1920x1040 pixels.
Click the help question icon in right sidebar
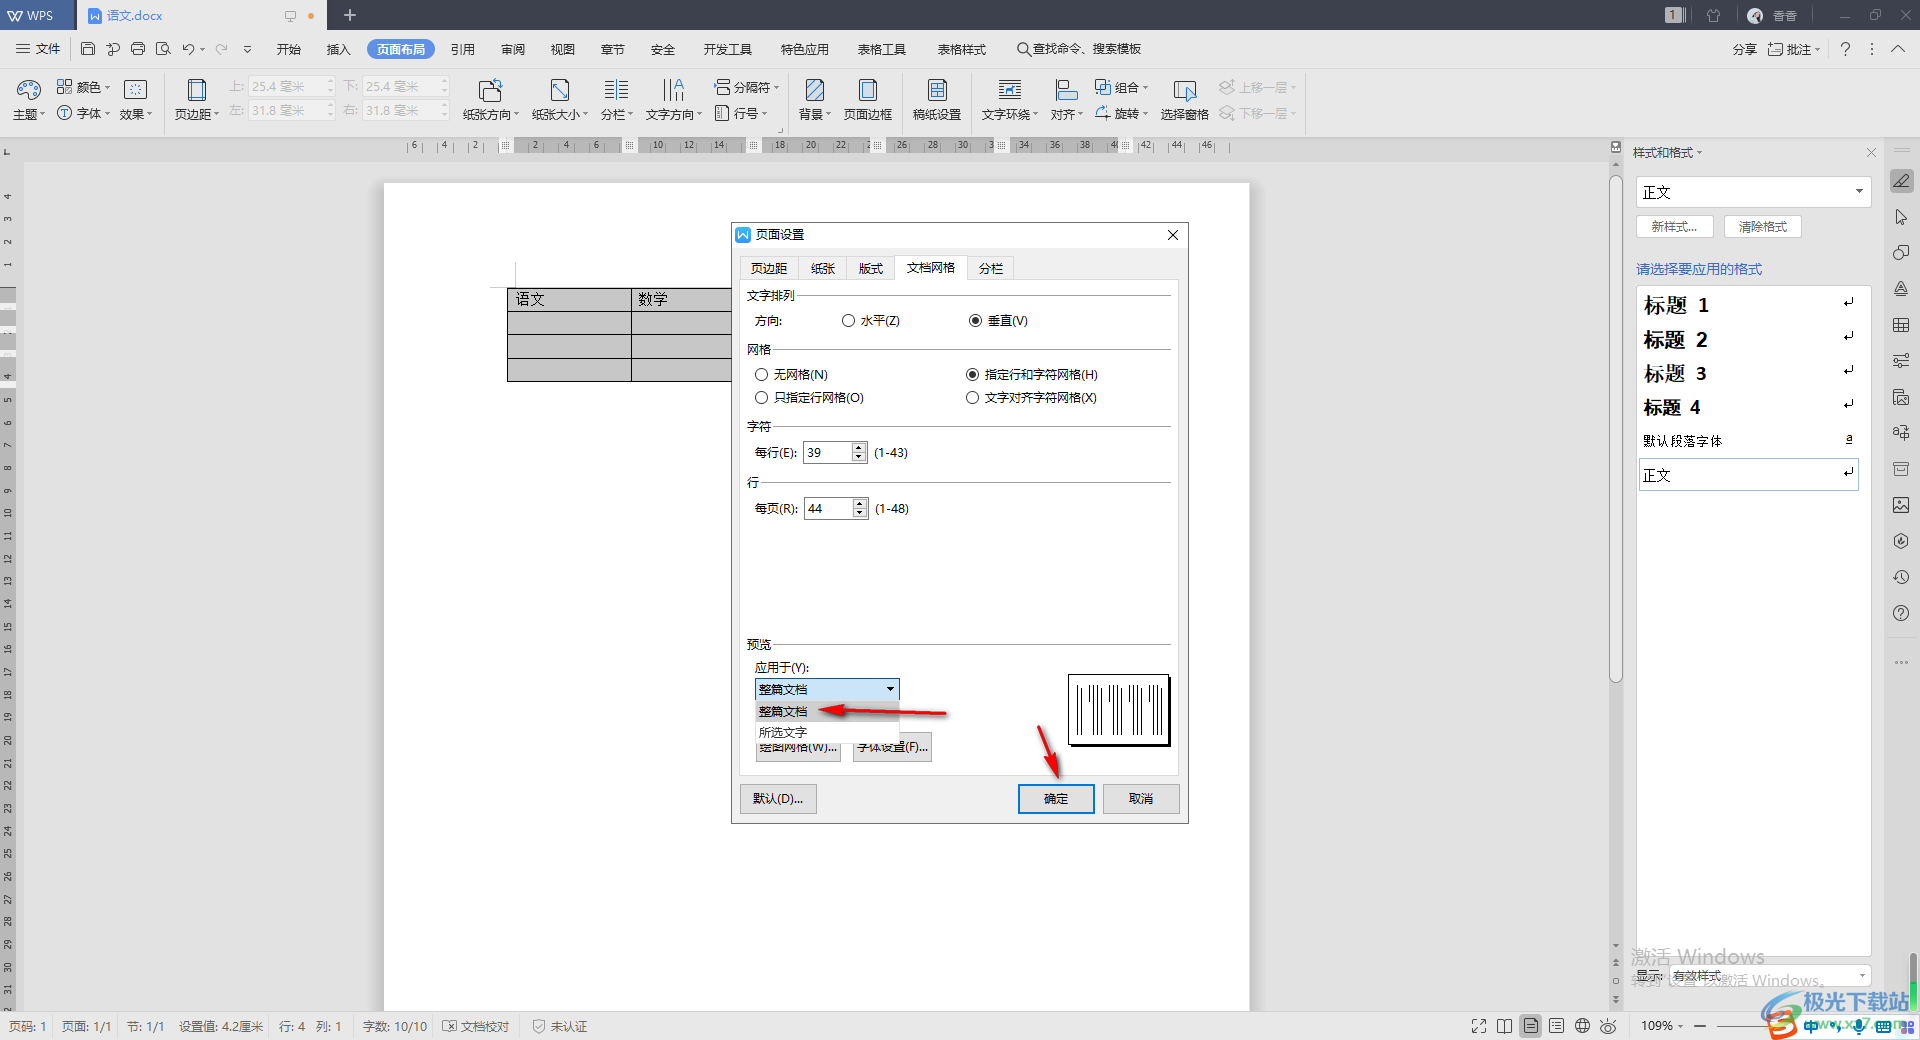click(1901, 613)
